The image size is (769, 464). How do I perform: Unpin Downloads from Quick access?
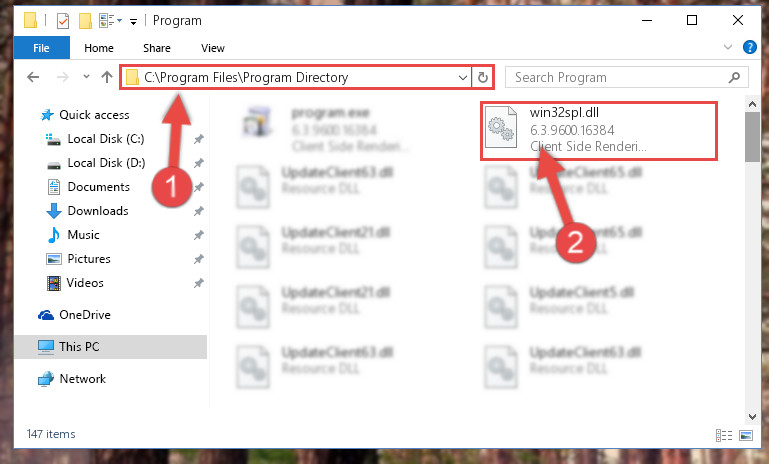point(198,211)
